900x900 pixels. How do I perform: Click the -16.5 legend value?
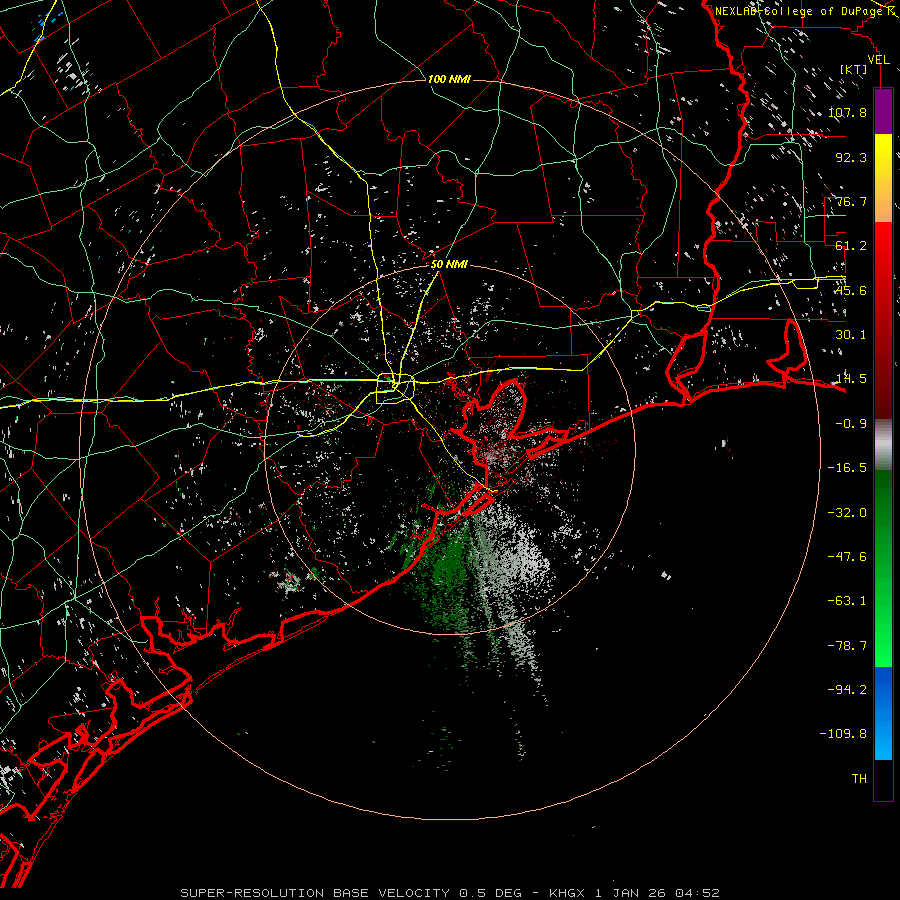(847, 468)
